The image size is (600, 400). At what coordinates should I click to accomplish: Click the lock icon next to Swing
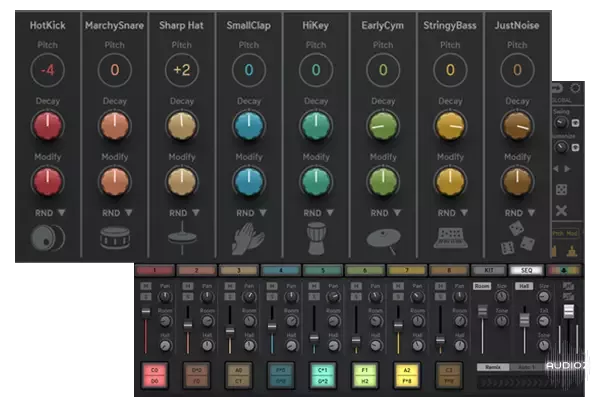click(x=575, y=123)
